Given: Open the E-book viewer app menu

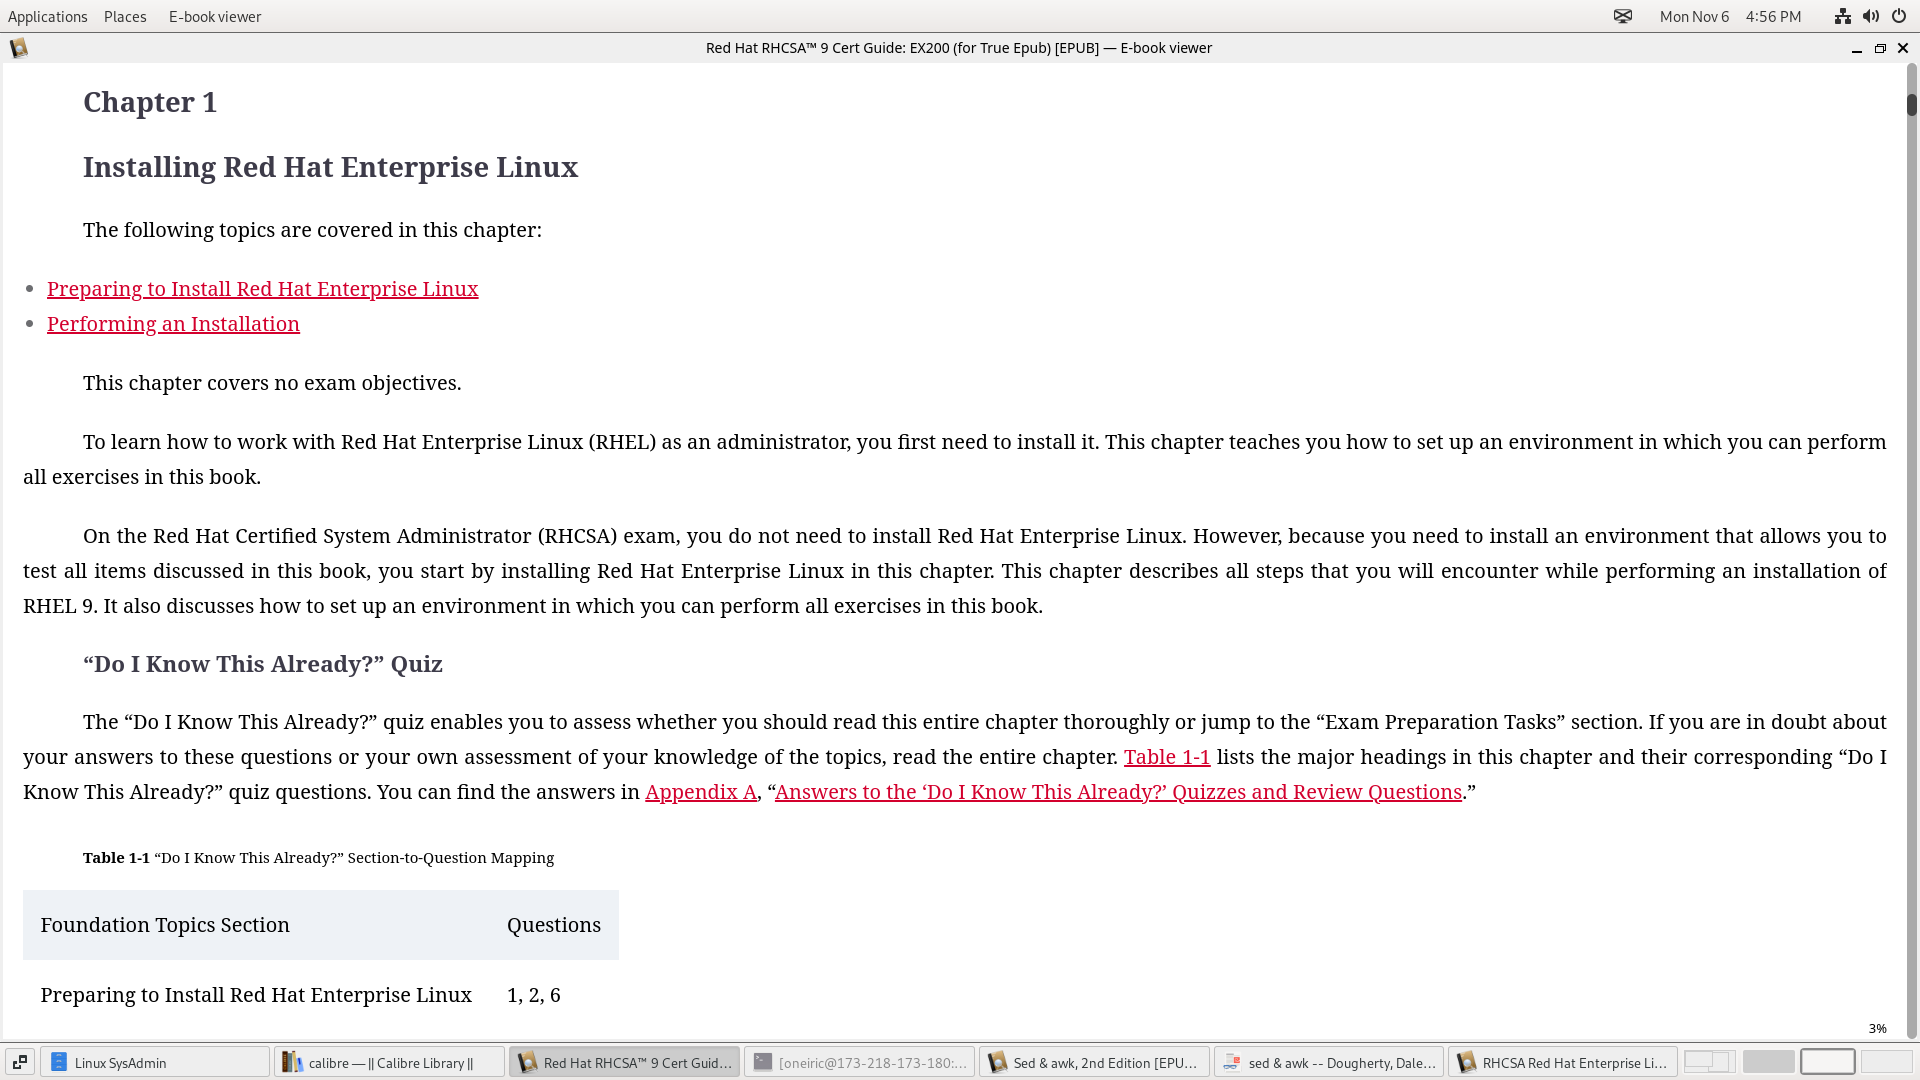Looking at the screenshot, I should (x=215, y=16).
